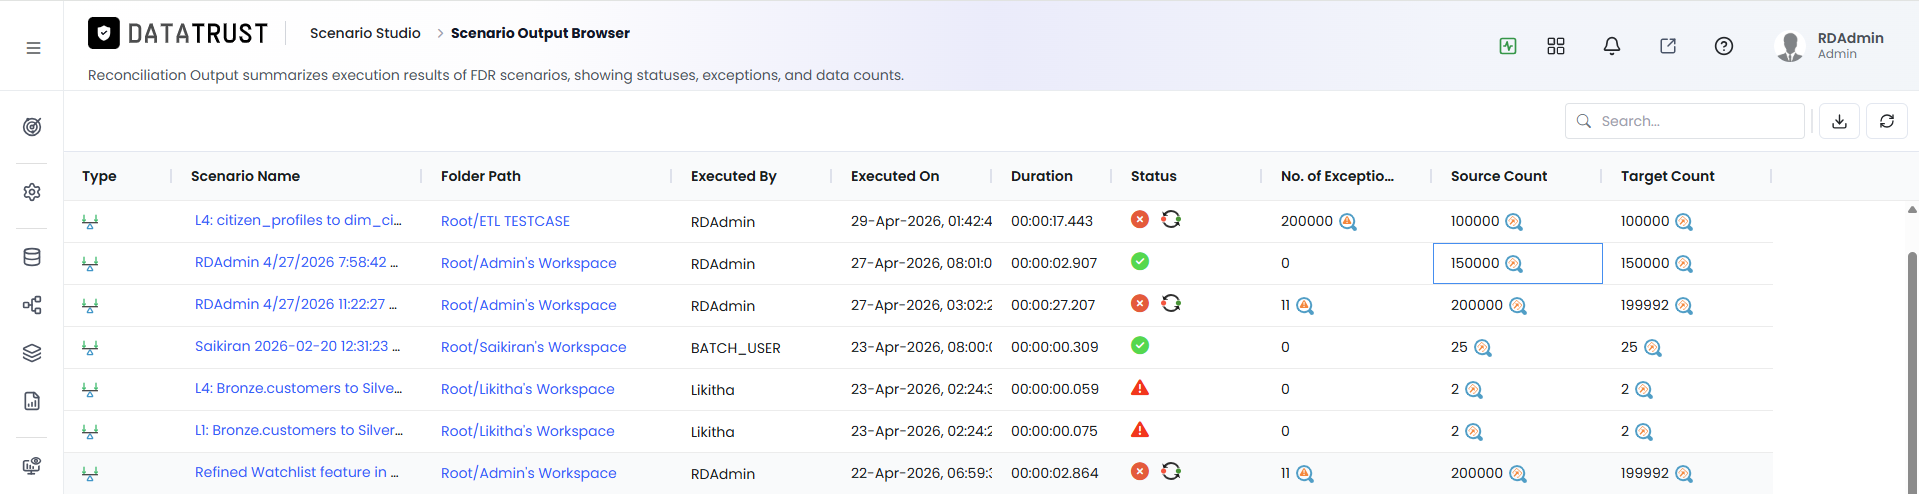Open Root/Saikiran's Workspace folder link
Image resolution: width=1919 pixels, height=494 pixels.
(533, 347)
